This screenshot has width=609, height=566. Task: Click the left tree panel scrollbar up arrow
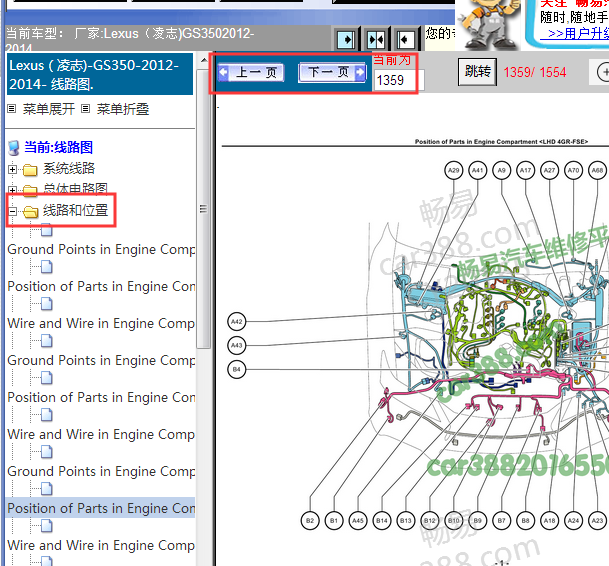point(204,61)
